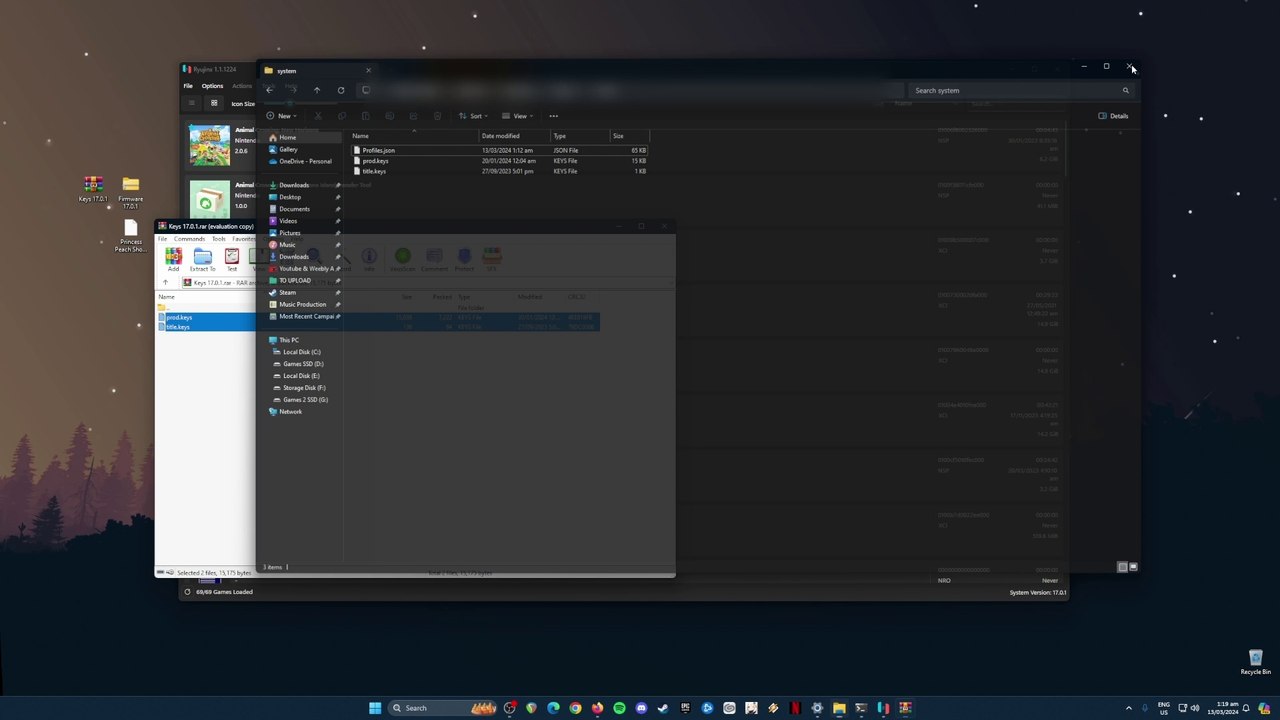Select This PC in the navigation pane
The height and width of the screenshot is (720, 1280).
tap(288, 340)
